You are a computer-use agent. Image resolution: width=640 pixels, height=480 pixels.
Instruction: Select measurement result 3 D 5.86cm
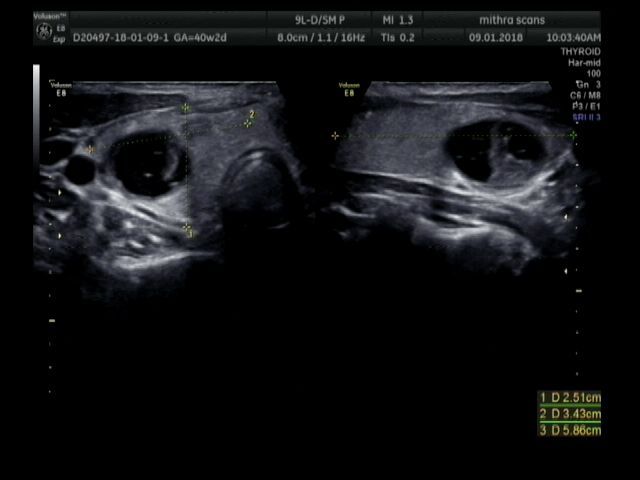570,428
